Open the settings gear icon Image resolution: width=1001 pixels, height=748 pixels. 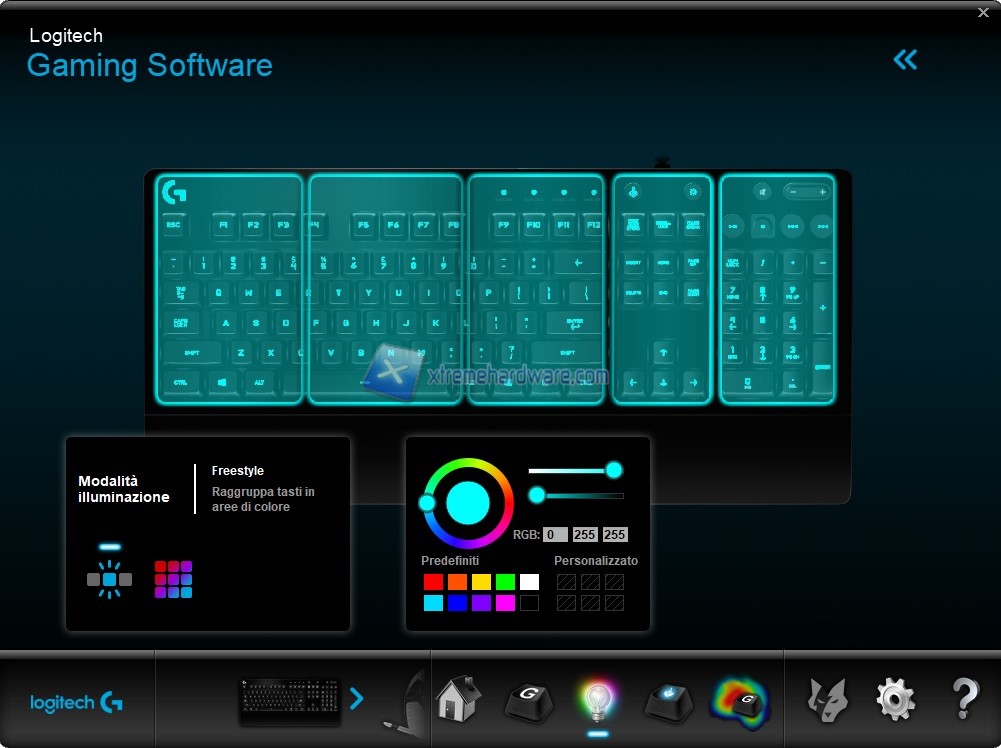pyautogui.click(x=895, y=699)
